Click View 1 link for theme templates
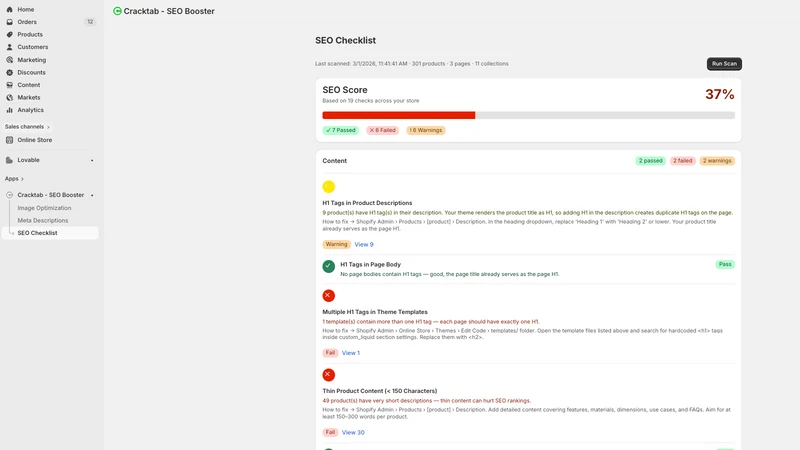The width and height of the screenshot is (800, 450). click(x=351, y=353)
